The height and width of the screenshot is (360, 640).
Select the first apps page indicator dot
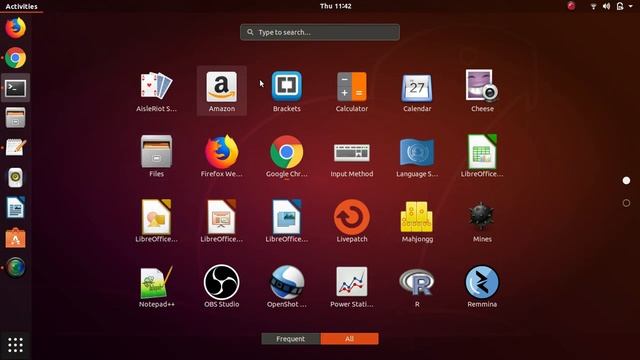point(626,180)
